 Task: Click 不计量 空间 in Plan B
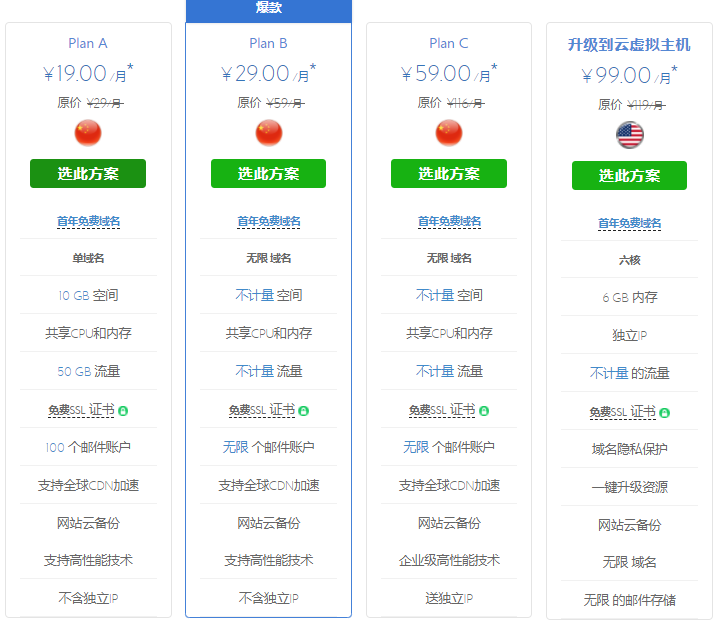point(269,296)
